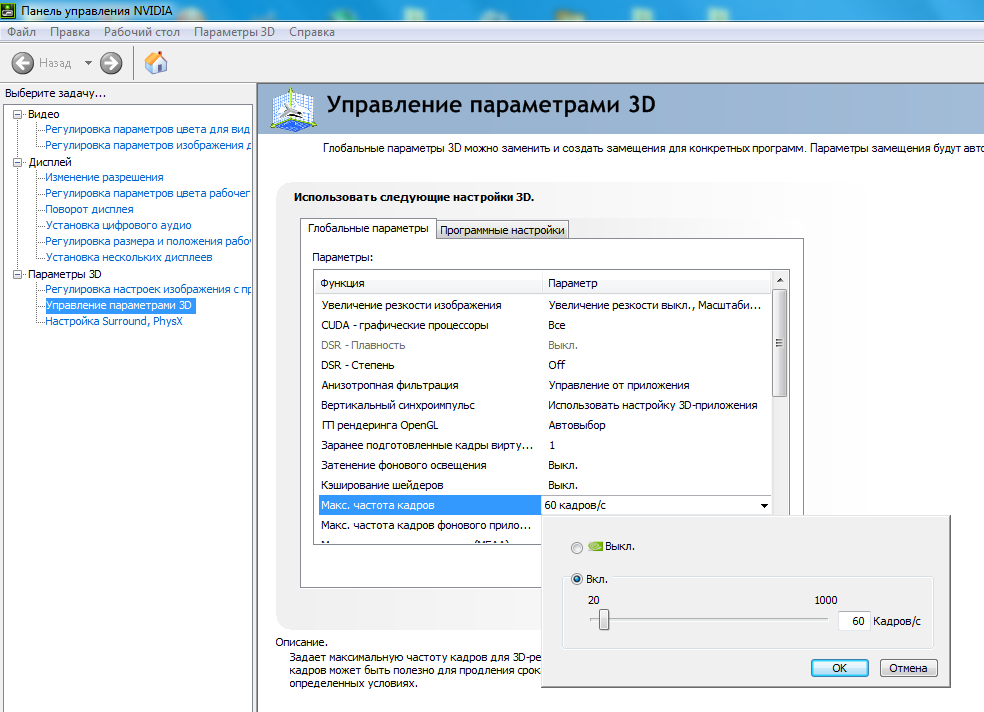This screenshot has height=712, width=984.
Task: Collapse the Параметры 3D tree node
Action: tap(18, 274)
